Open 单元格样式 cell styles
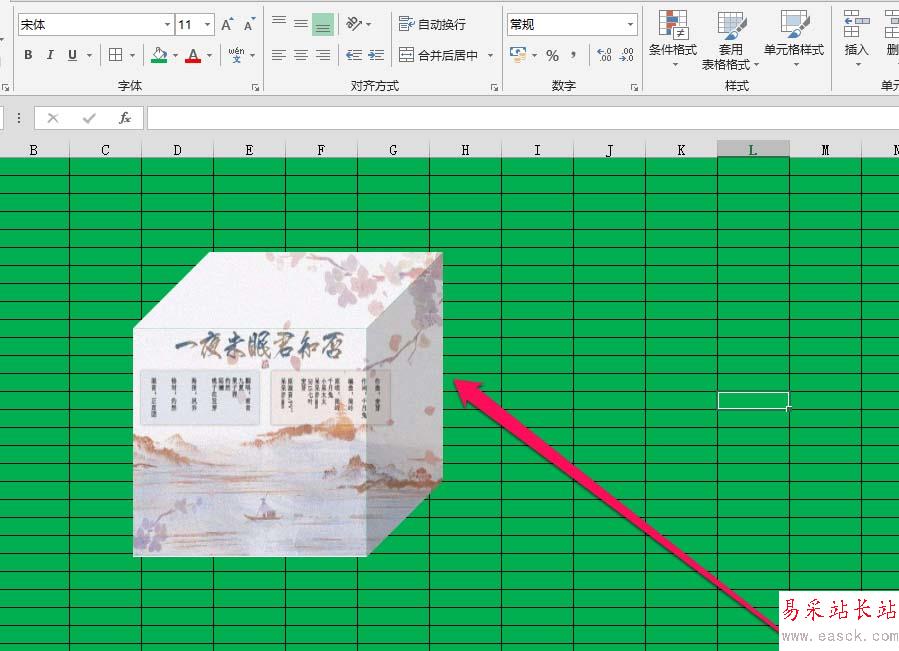 point(794,38)
